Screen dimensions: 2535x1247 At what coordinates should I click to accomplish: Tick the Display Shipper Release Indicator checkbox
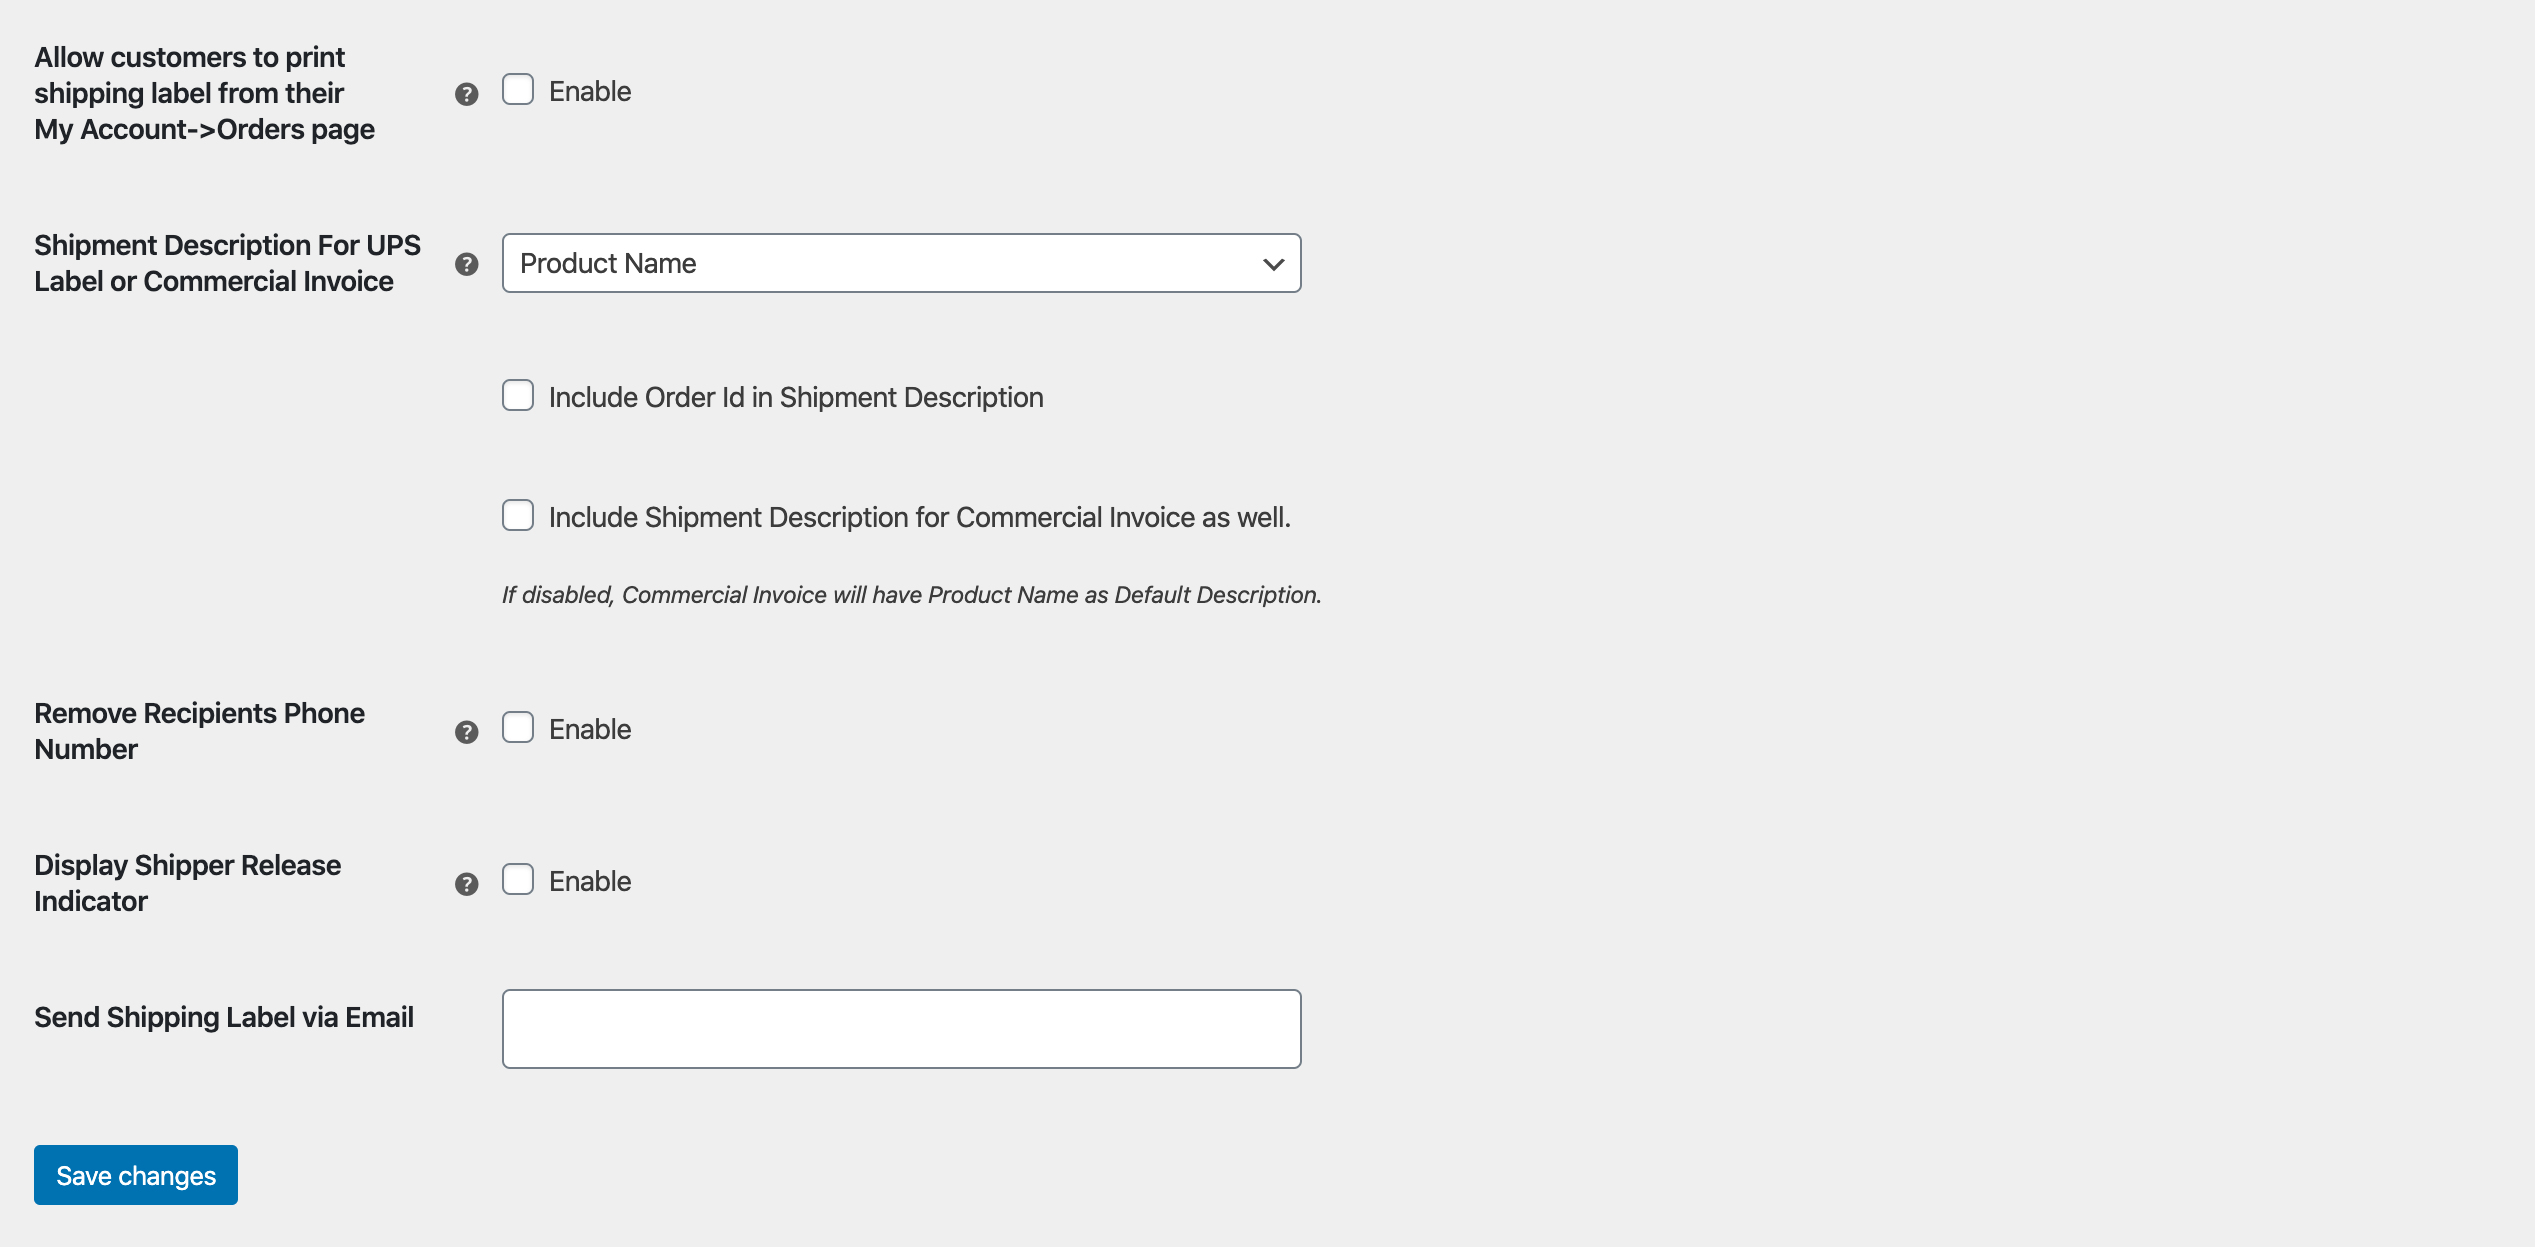tap(518, 880)
